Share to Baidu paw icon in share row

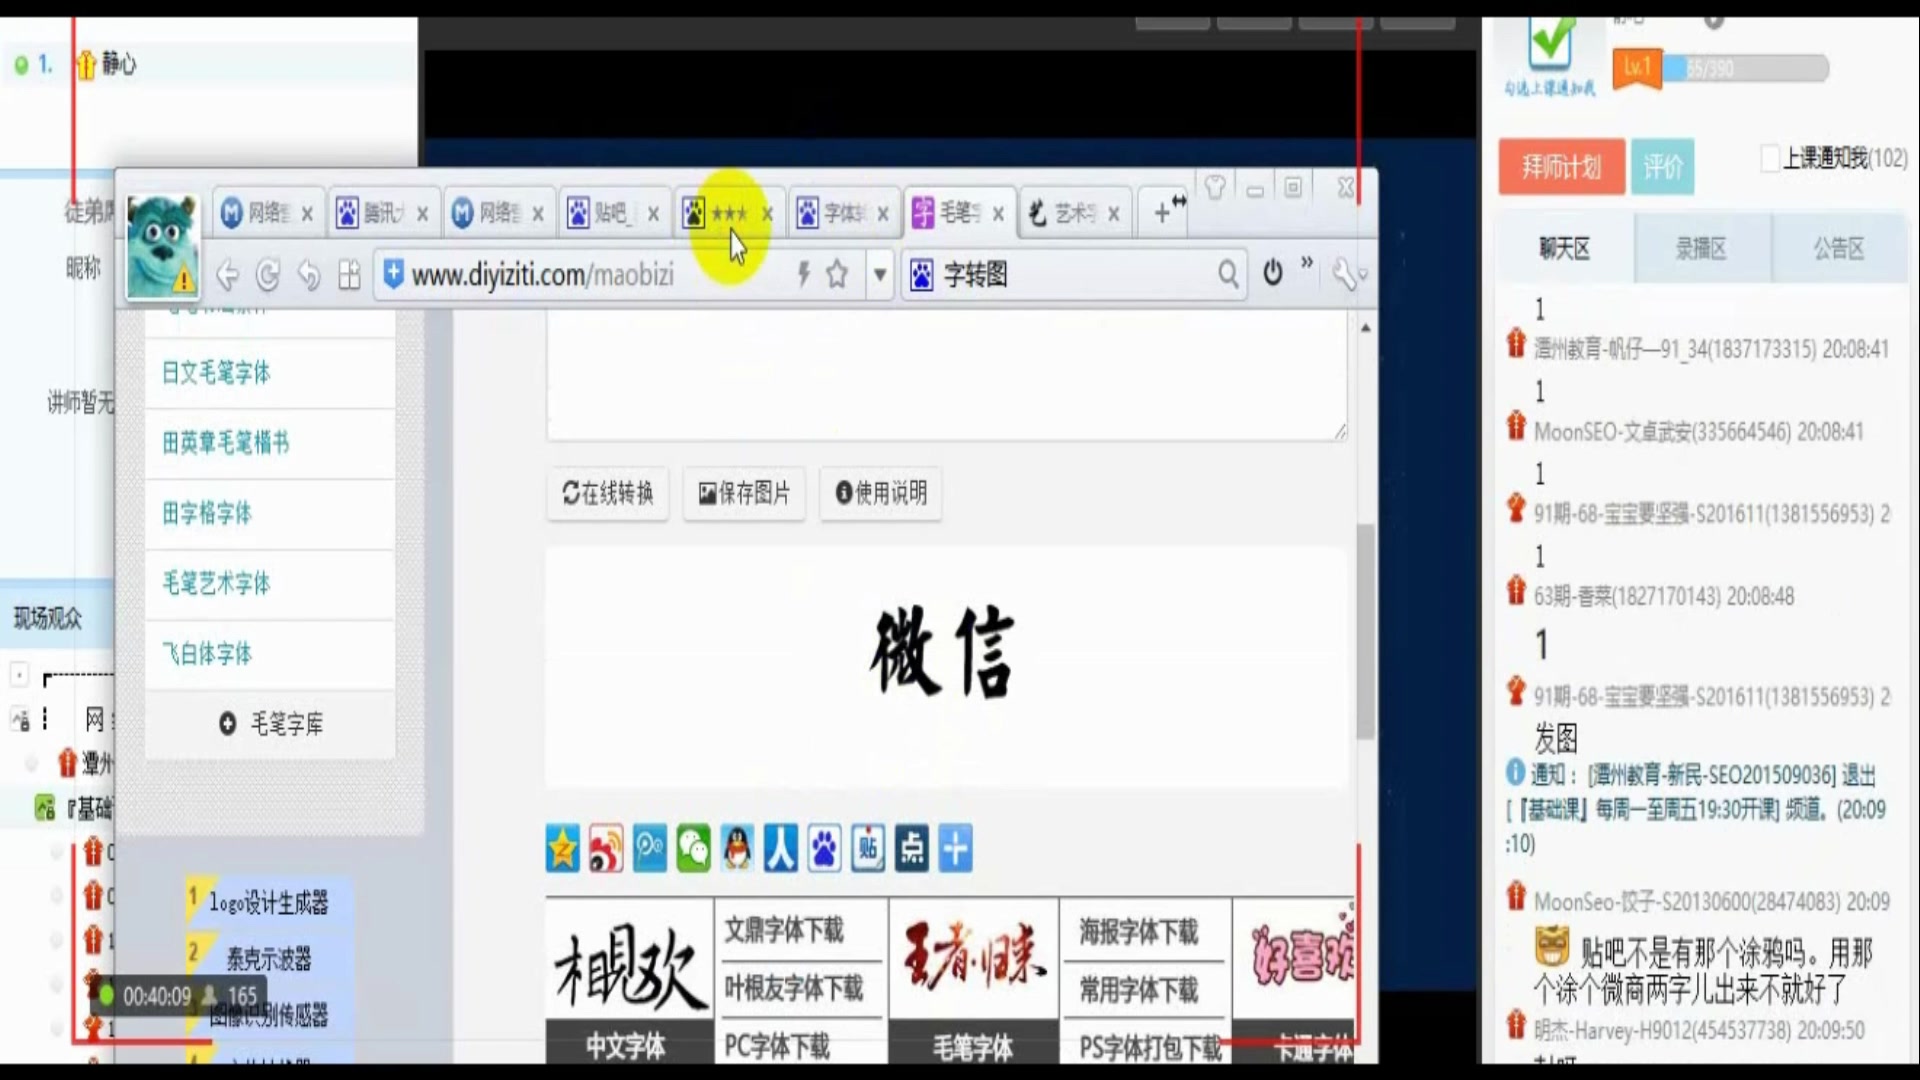pos(824,849)
